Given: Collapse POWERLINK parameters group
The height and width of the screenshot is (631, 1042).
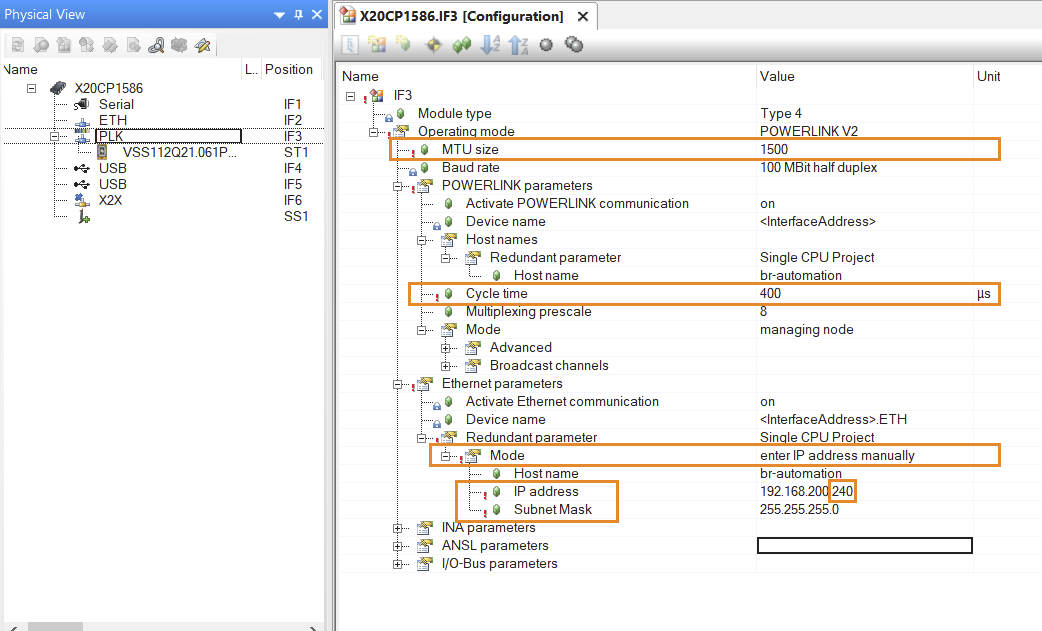Looking at the screenshot, I should (397, 186).
